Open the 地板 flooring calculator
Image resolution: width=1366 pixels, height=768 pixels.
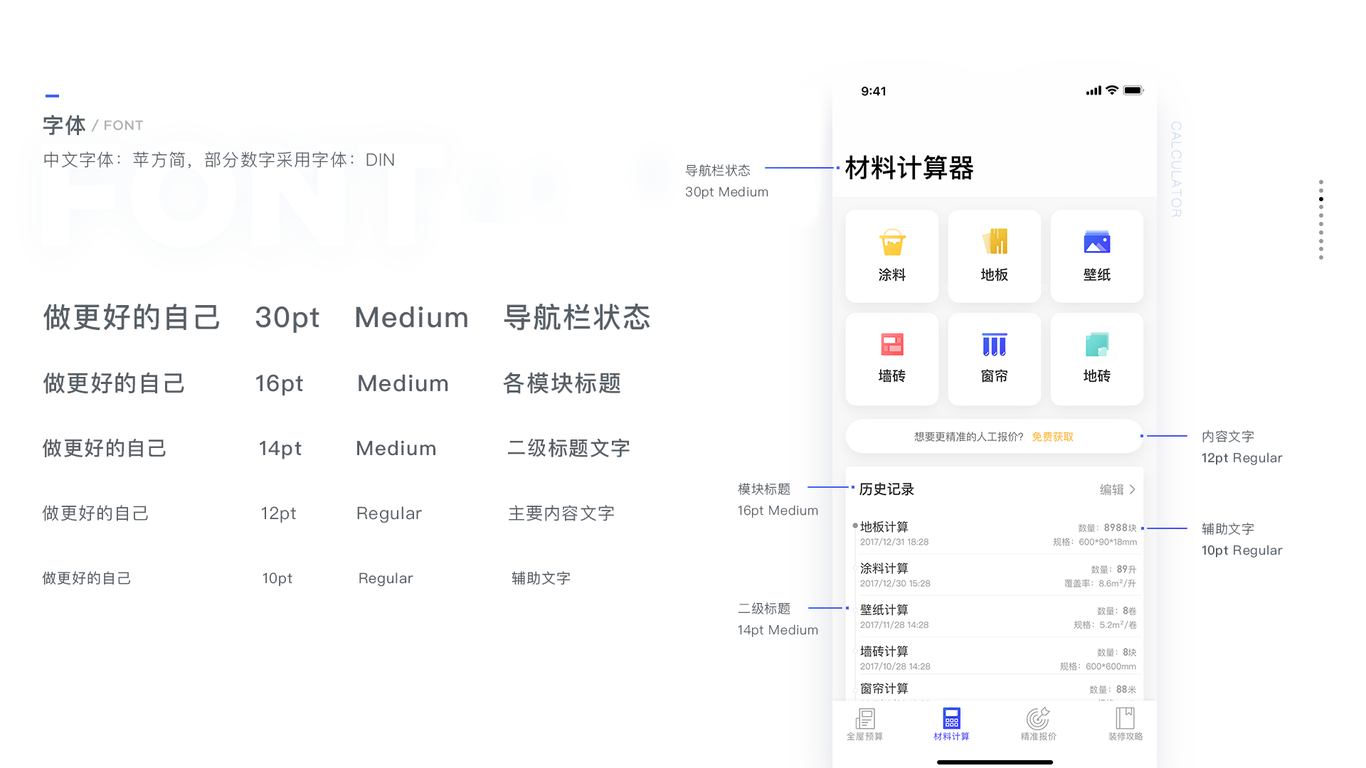pyautogui.click(x=994, y=256)
